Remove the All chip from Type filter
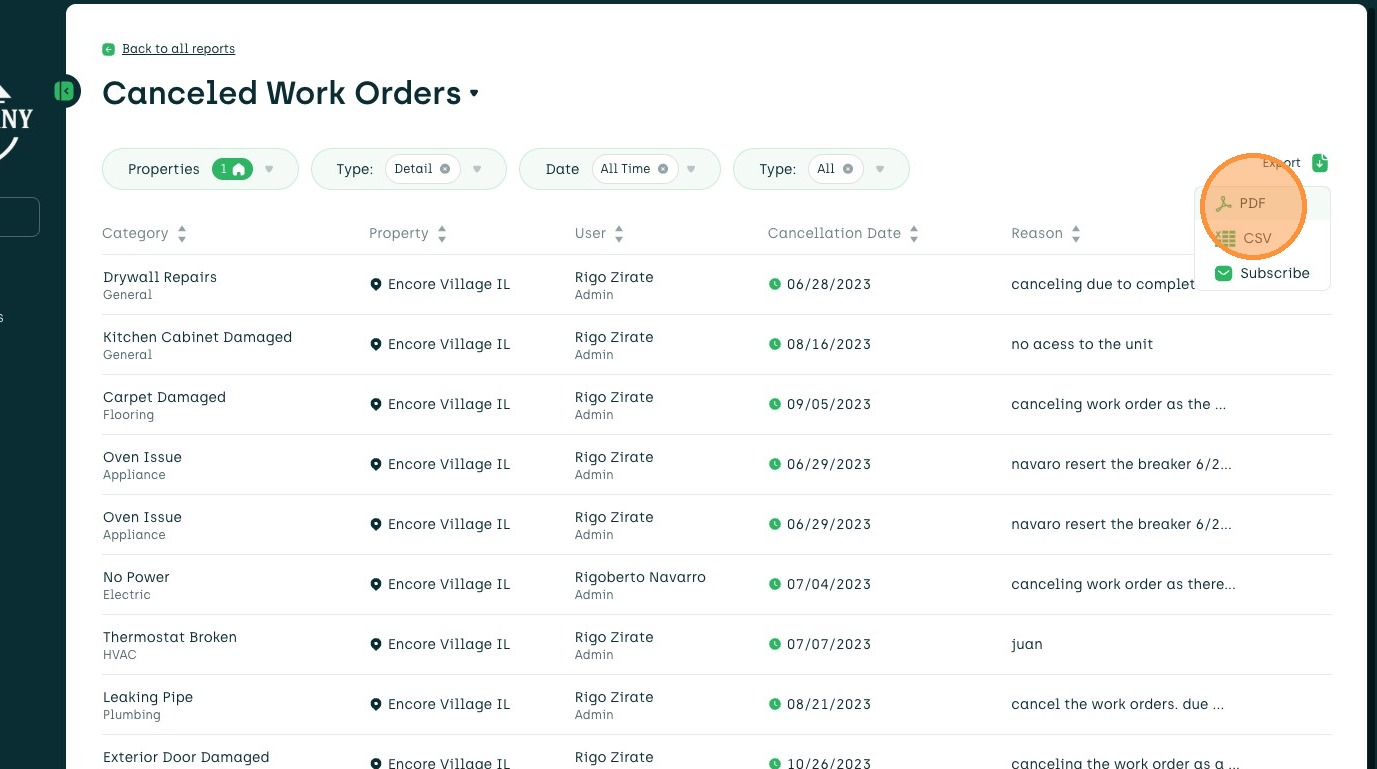This screenshot has width=1377, height=769. point(847,169)
